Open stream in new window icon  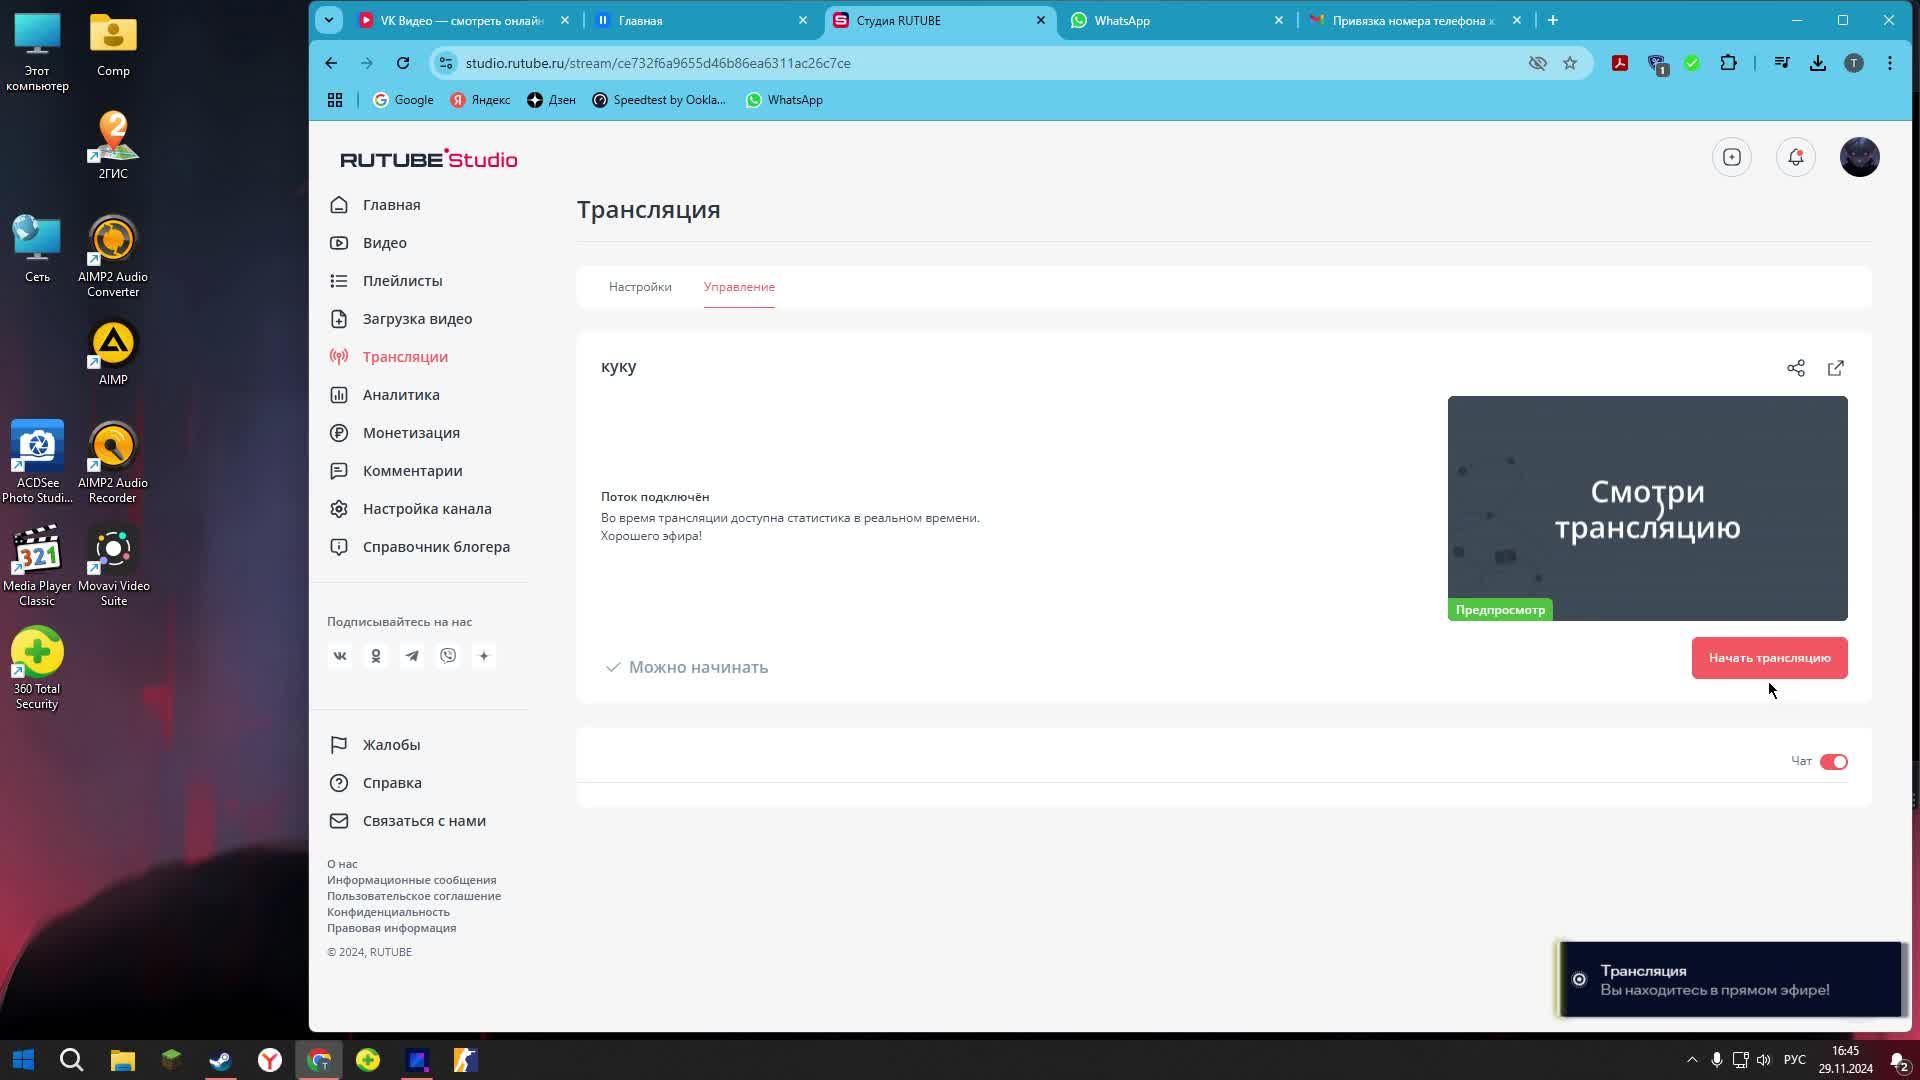pyautogui.click(x=1836, y=368)
